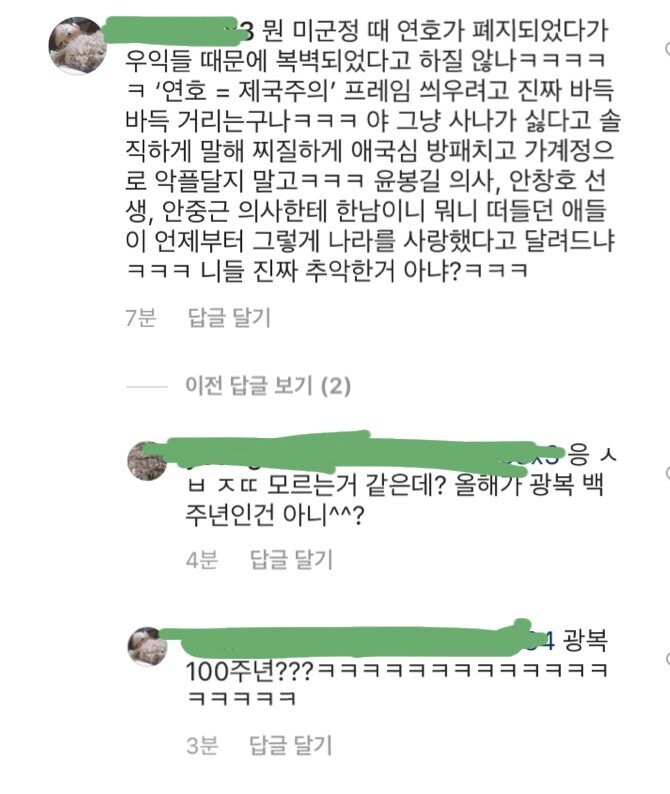Select the reply text 광복 100주년???ㅋㅋㅋ
Screen dimensions: 670x794
click(x=397, y=671)
